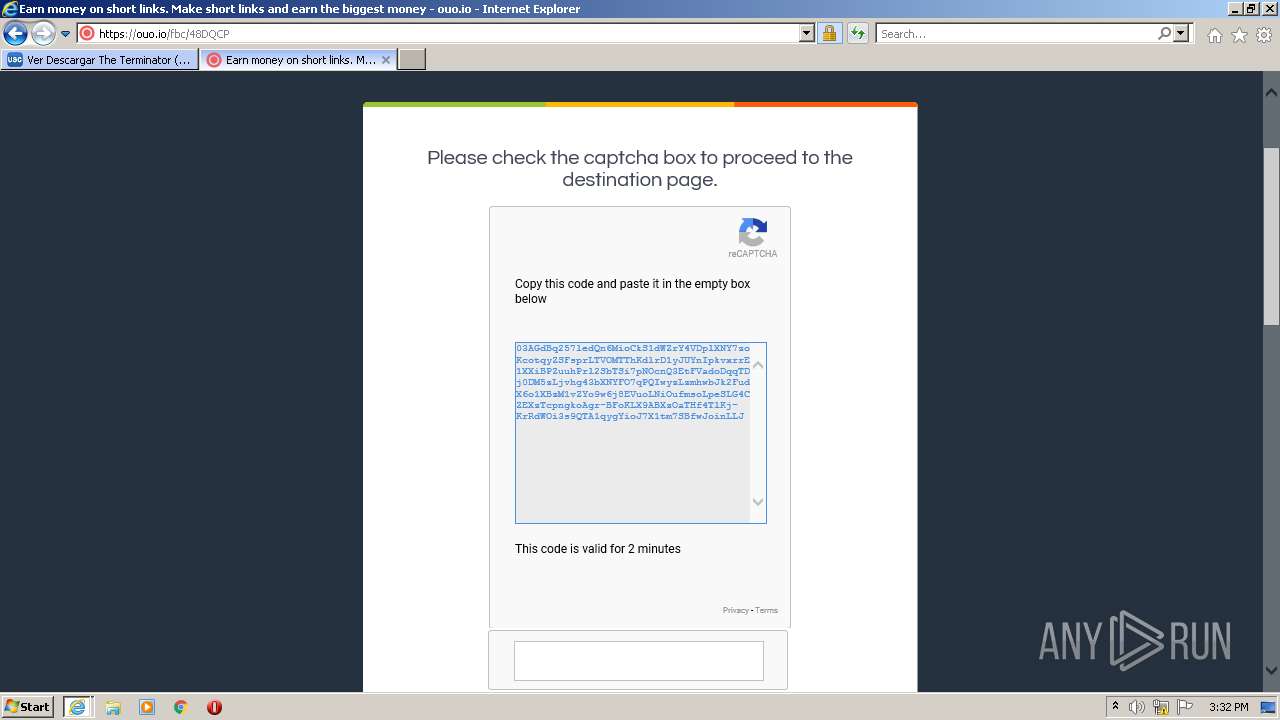
Task: Focus the Search box in toolbar
Action: point(1016,34)
